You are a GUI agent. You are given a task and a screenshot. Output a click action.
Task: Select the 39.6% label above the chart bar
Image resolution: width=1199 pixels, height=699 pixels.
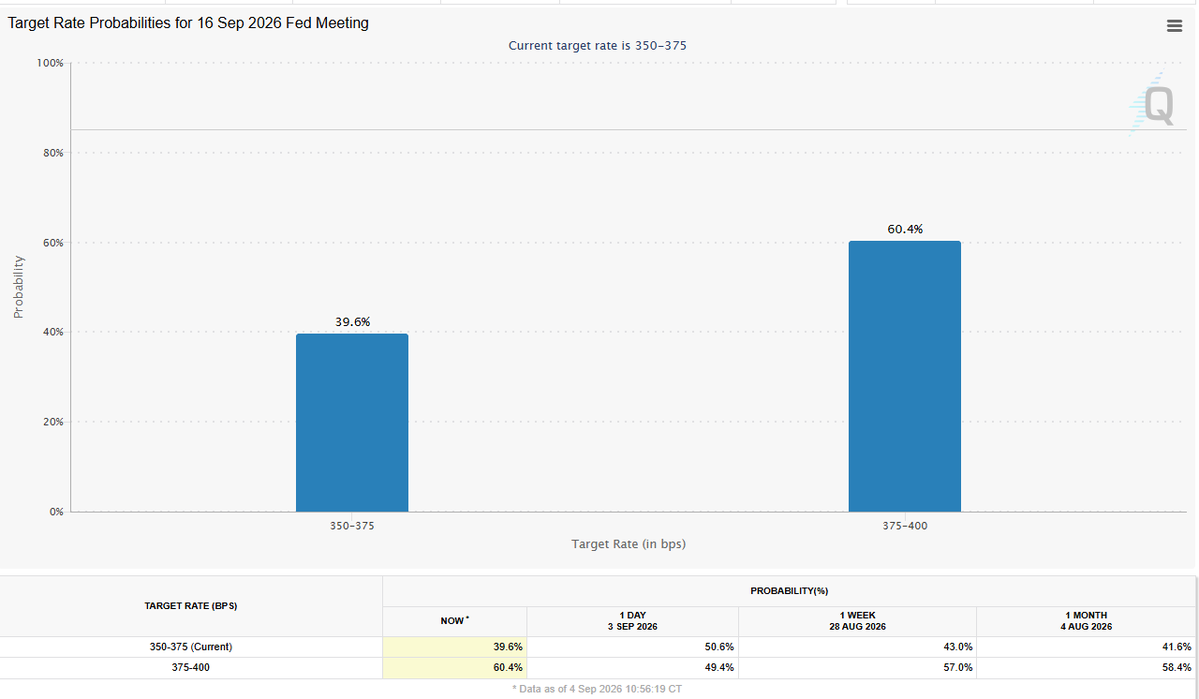tap(353, 322)
